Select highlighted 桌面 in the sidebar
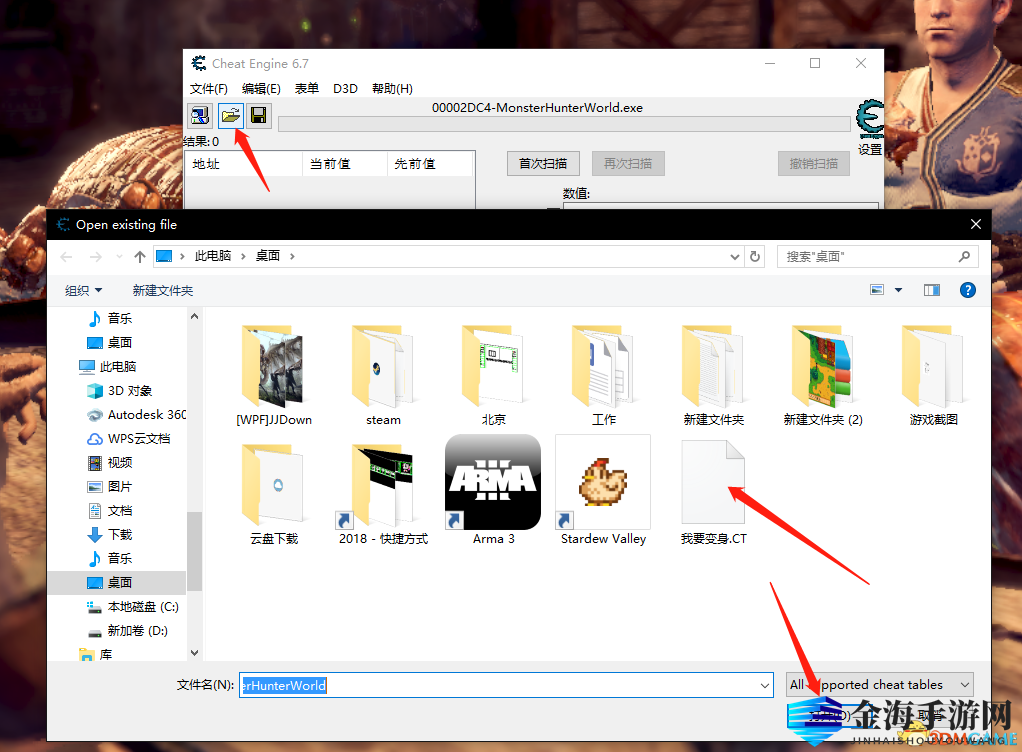Viewport: 1022px width, 752px height. click(117, 583)
